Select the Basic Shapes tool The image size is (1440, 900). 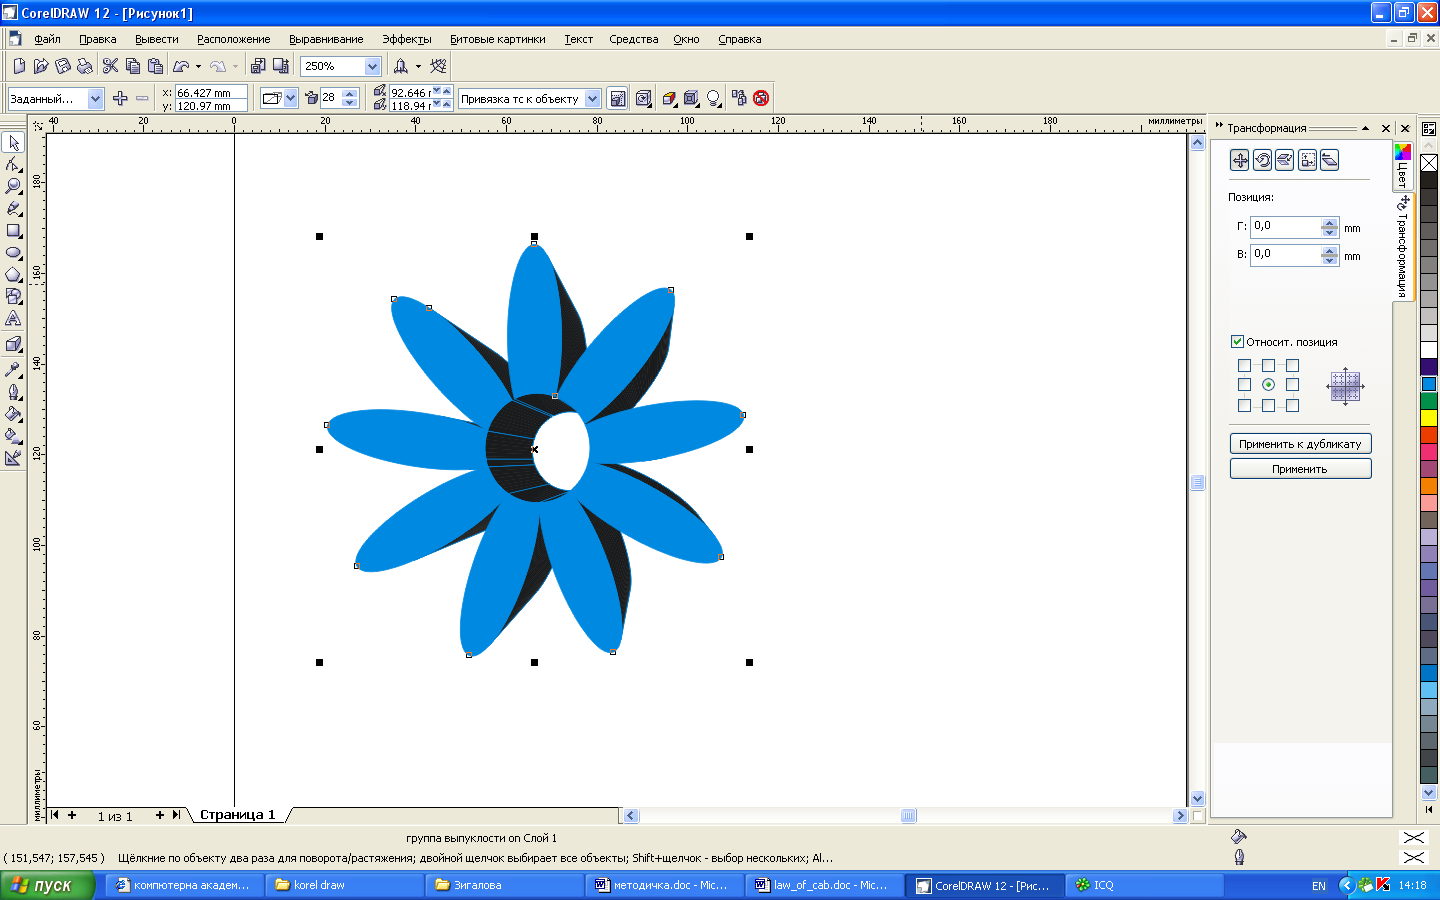point(13,296)
